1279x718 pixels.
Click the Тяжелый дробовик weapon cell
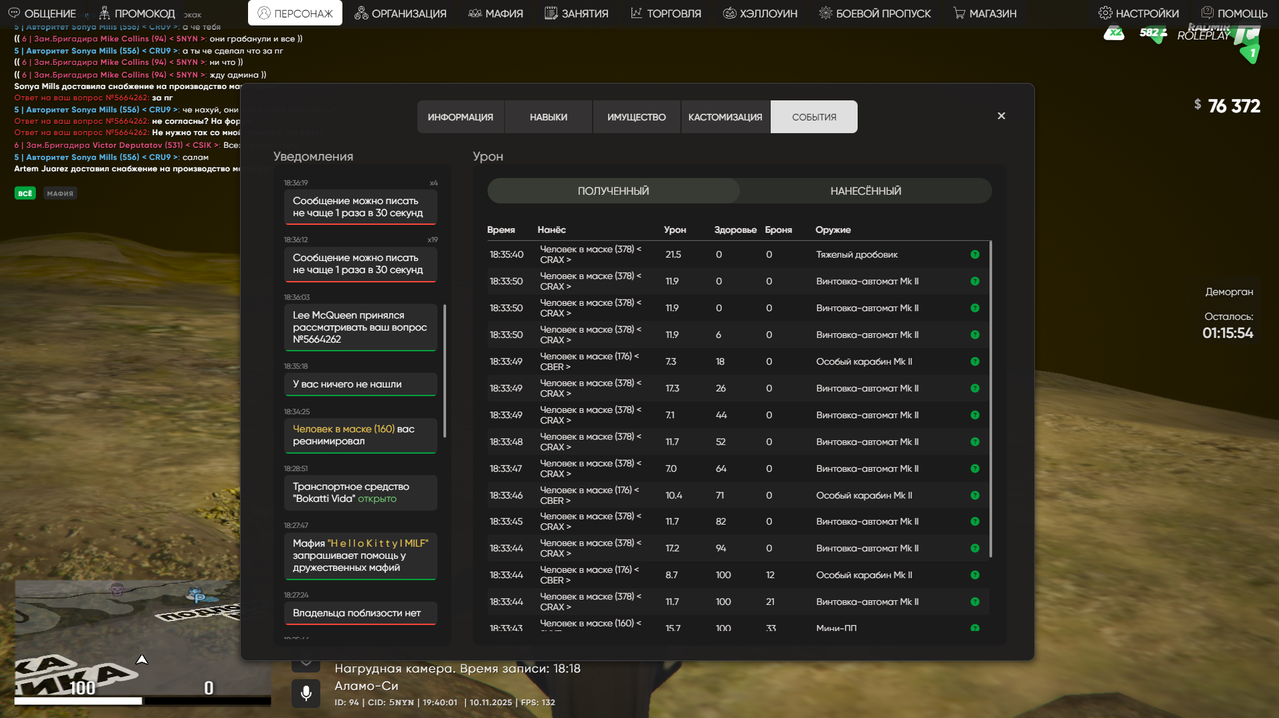[x=857, y=255]
